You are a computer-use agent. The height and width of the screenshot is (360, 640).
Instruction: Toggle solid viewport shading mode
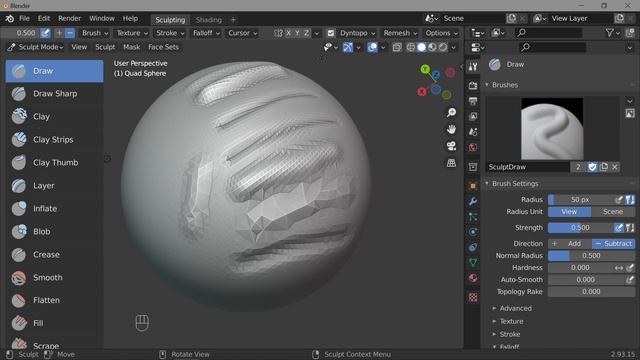[x=422, y=47]
